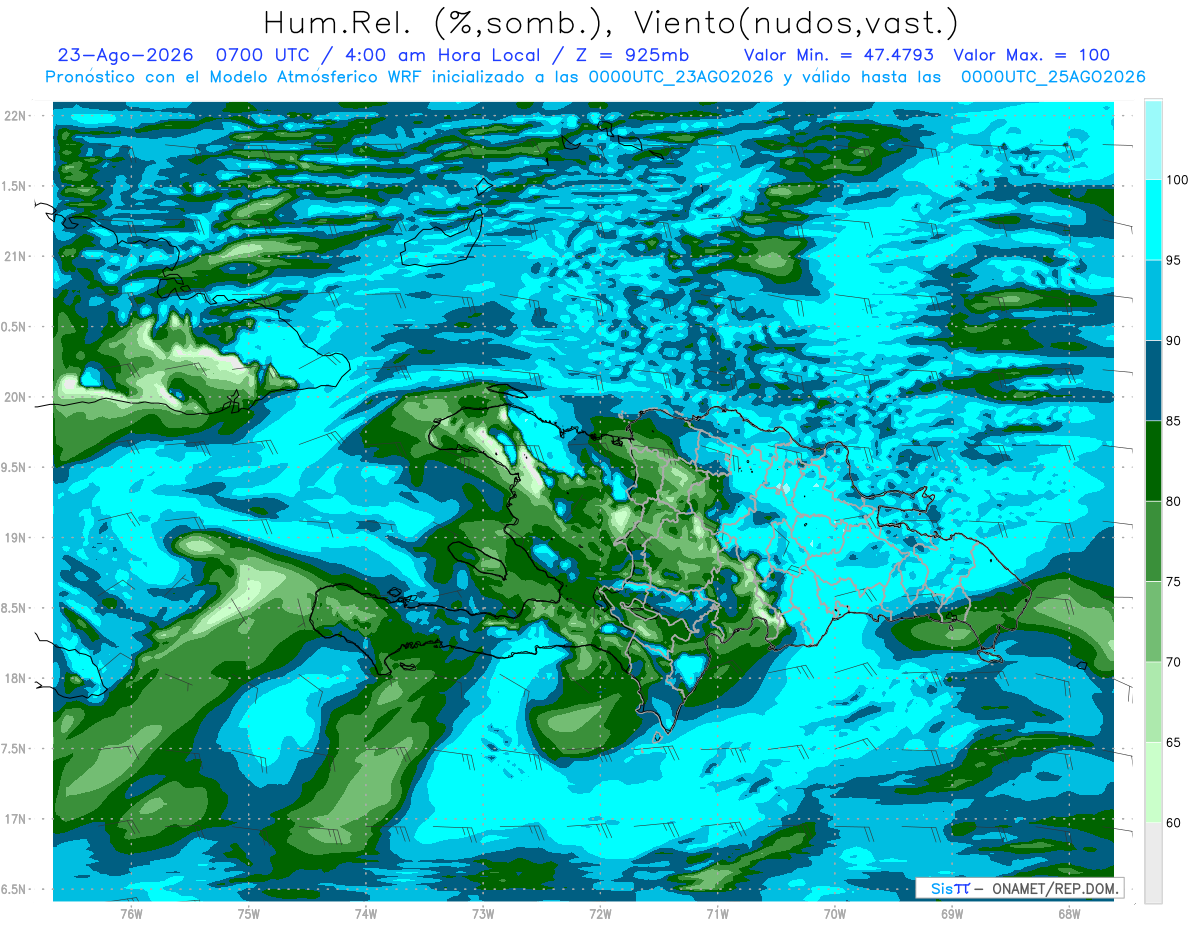Image resolution: width=1200 pixels, height=927 pixels.
Task: Click the '70W' longitude label
Action: click(834, 914)
